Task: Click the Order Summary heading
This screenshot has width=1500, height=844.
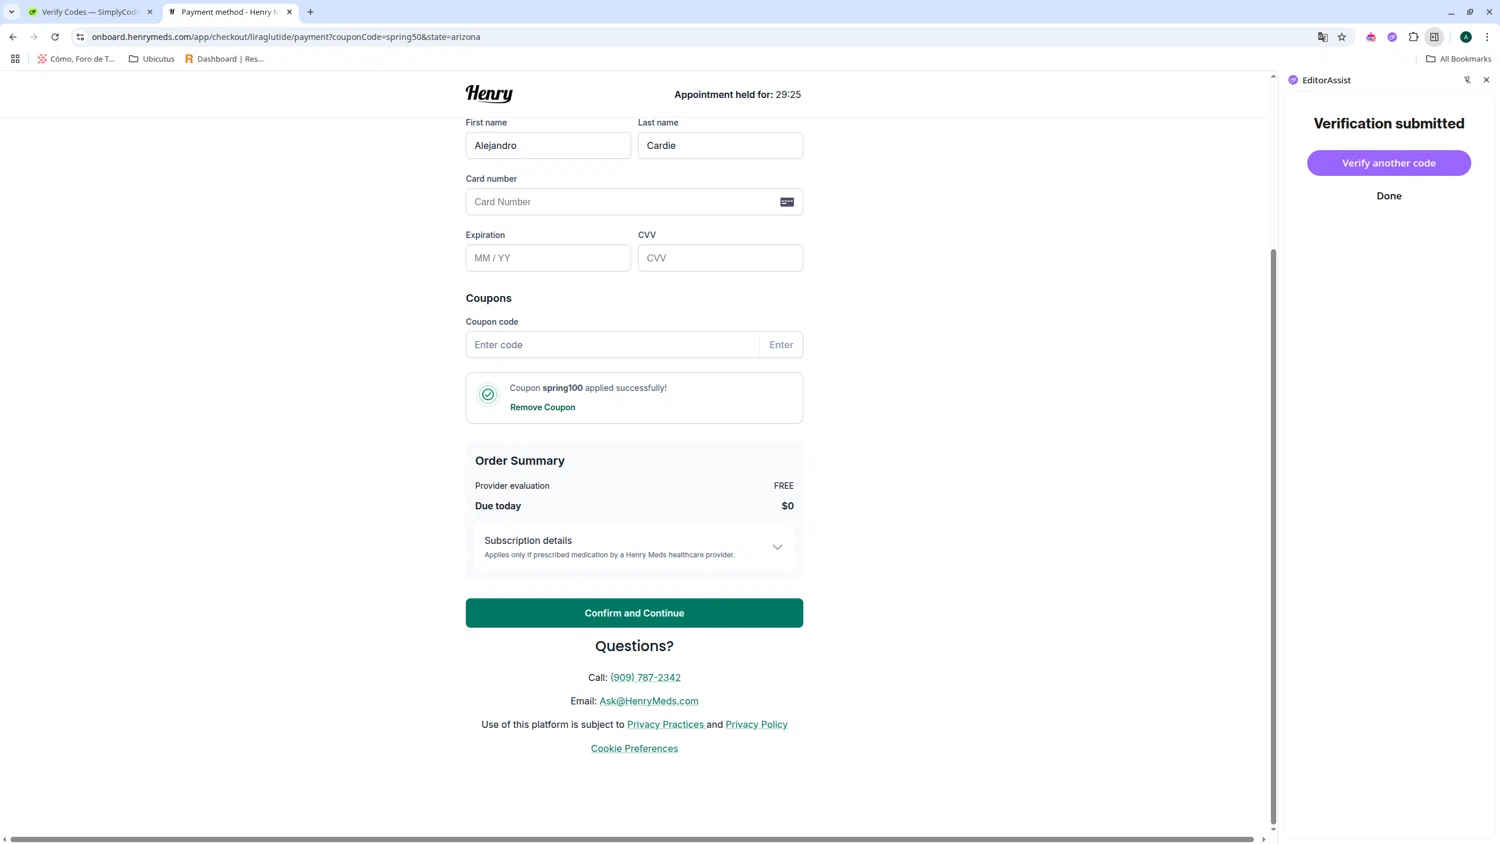Action: click(520, 461)
